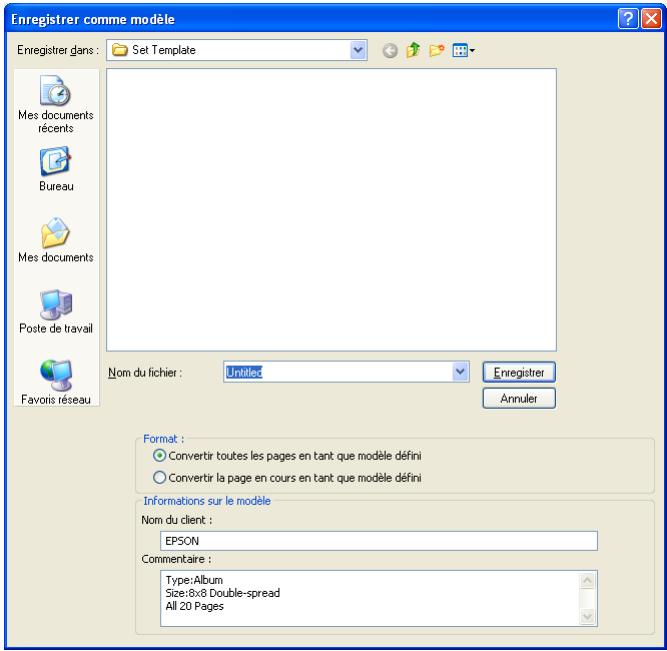Image resolution: width=667 pixels, height=651 pixels.
Task: Go back to previous folder
Action: (390, 51)
